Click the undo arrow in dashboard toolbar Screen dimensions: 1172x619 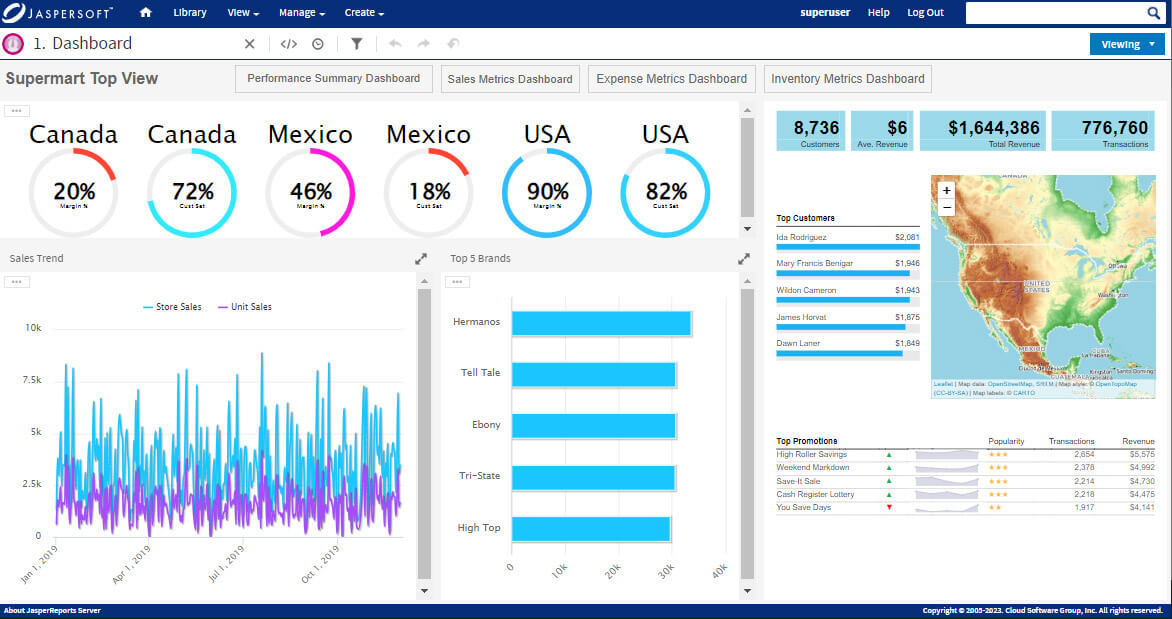(394, 44)
